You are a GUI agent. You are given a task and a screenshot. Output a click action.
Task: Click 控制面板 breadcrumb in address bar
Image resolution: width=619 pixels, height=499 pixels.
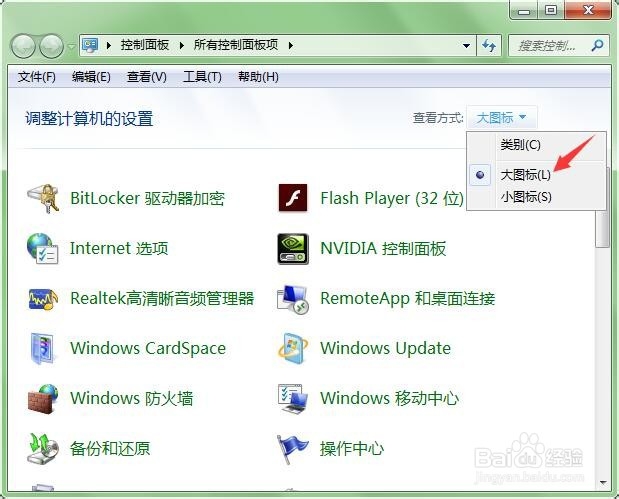(x=145, y=45)
